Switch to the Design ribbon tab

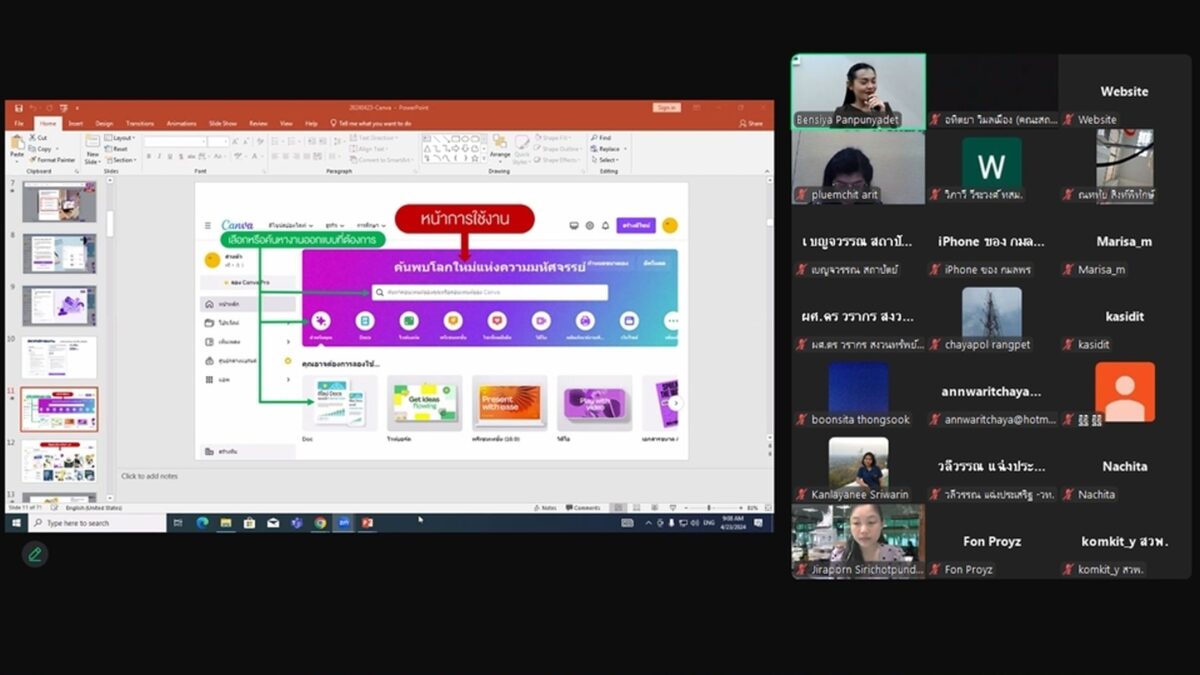click(104, 123)
